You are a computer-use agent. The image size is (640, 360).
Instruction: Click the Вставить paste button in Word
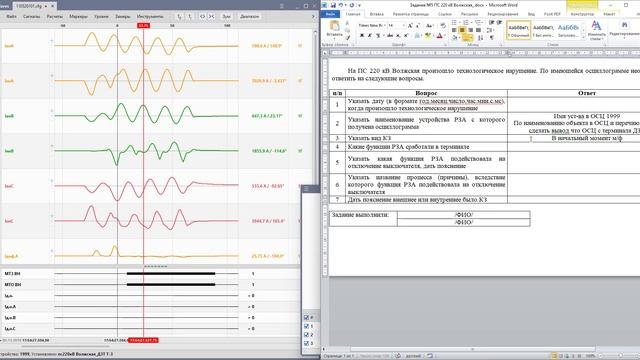click(x=335, y=29)
